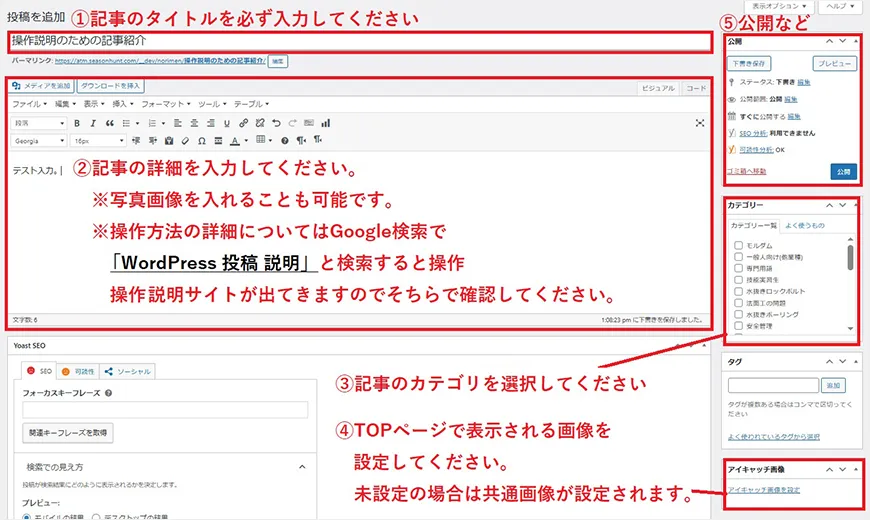This screenshot has height=520, width=870.
Task: Open the Georgia font family dropdown
Action: click(40, 141)
